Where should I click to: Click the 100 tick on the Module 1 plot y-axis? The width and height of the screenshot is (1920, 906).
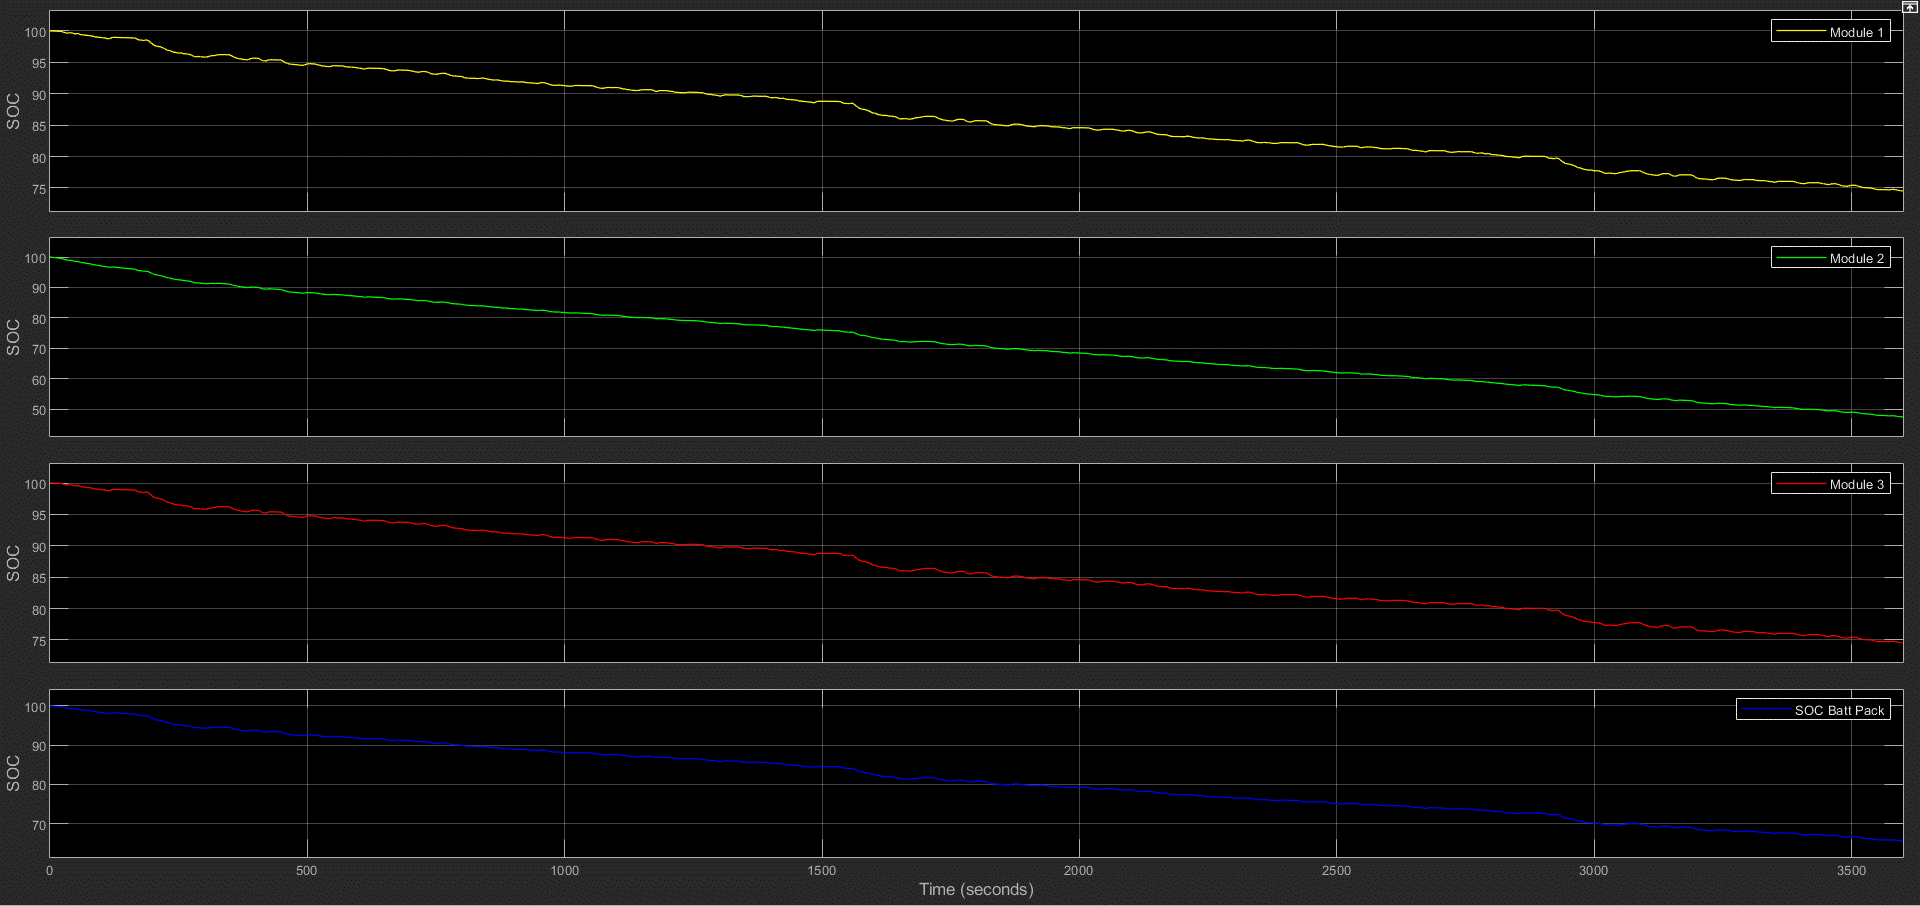[35, 32]
